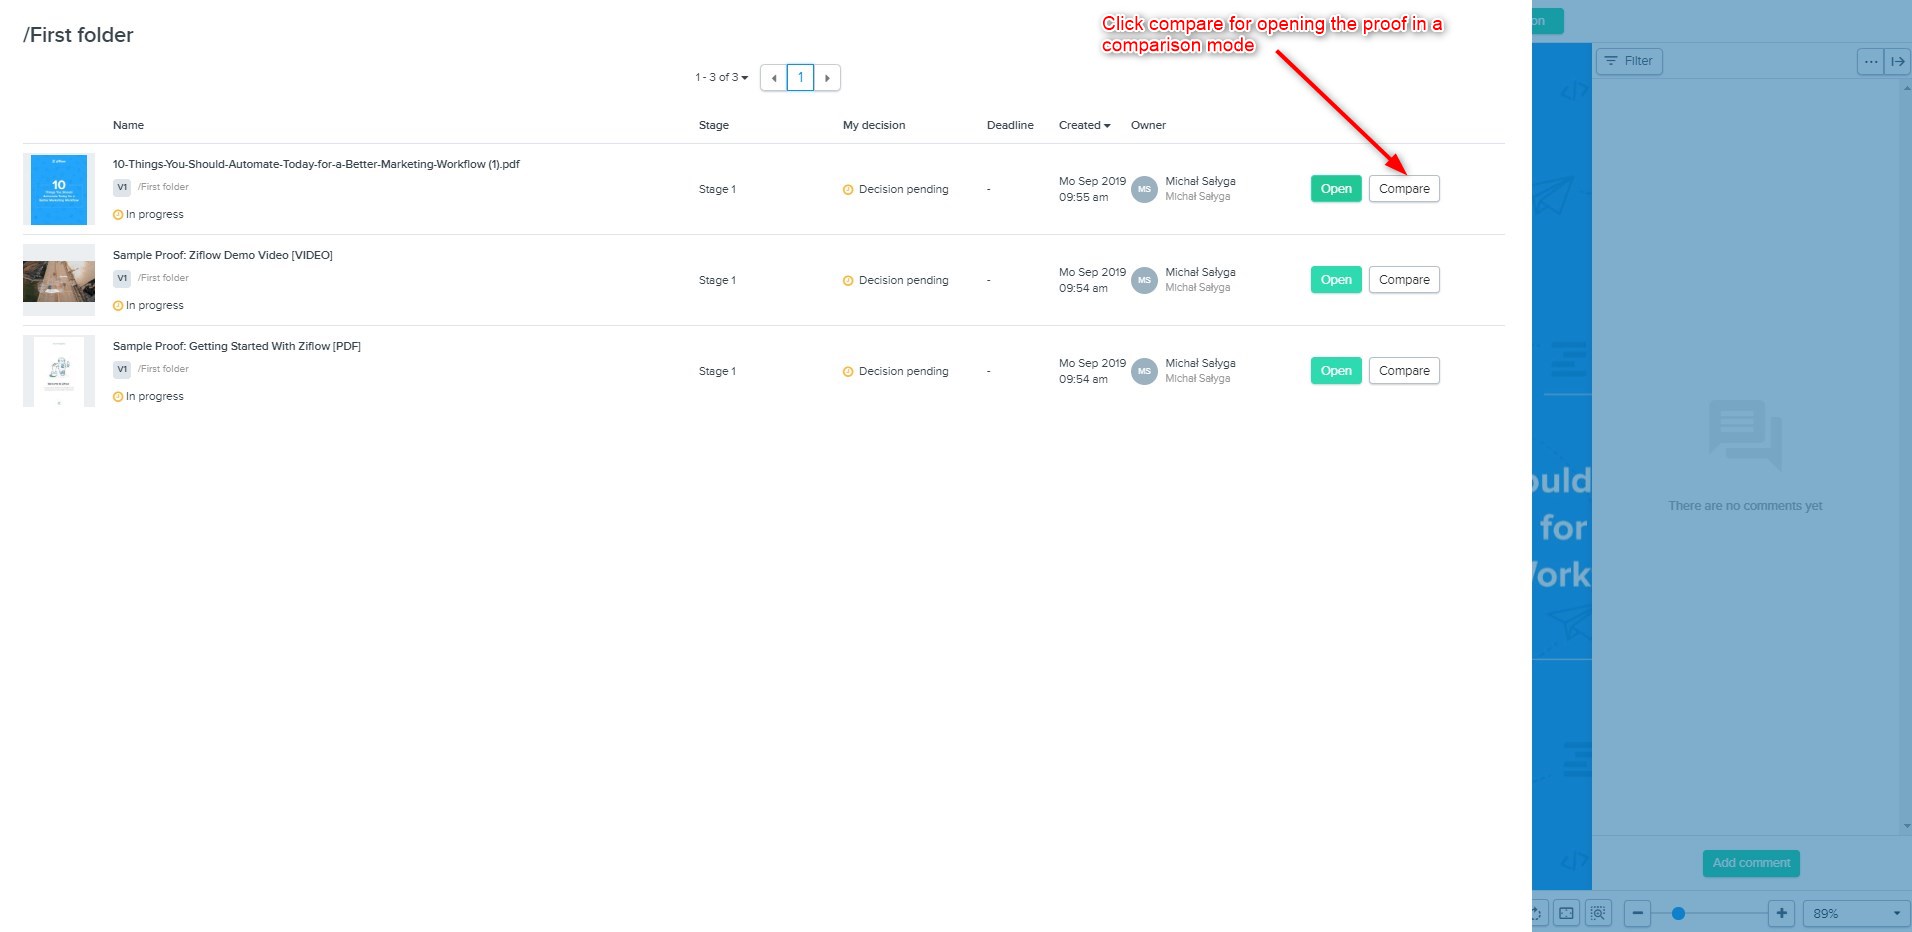Click the fit-to-screen icon
Screen dimensions: 1912x932
point(1567,913)
